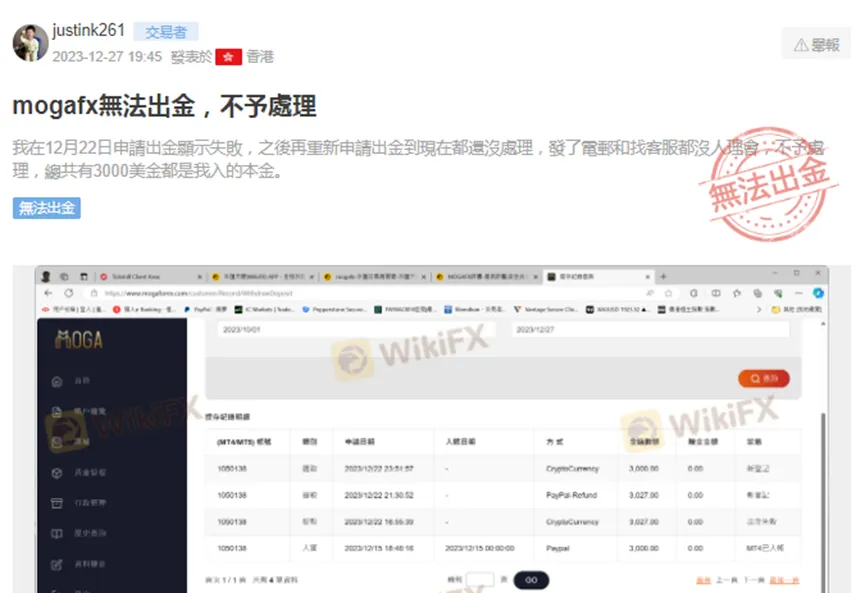Click the favorites star in address bar
The image size is (865, 593).
point(669,293)
